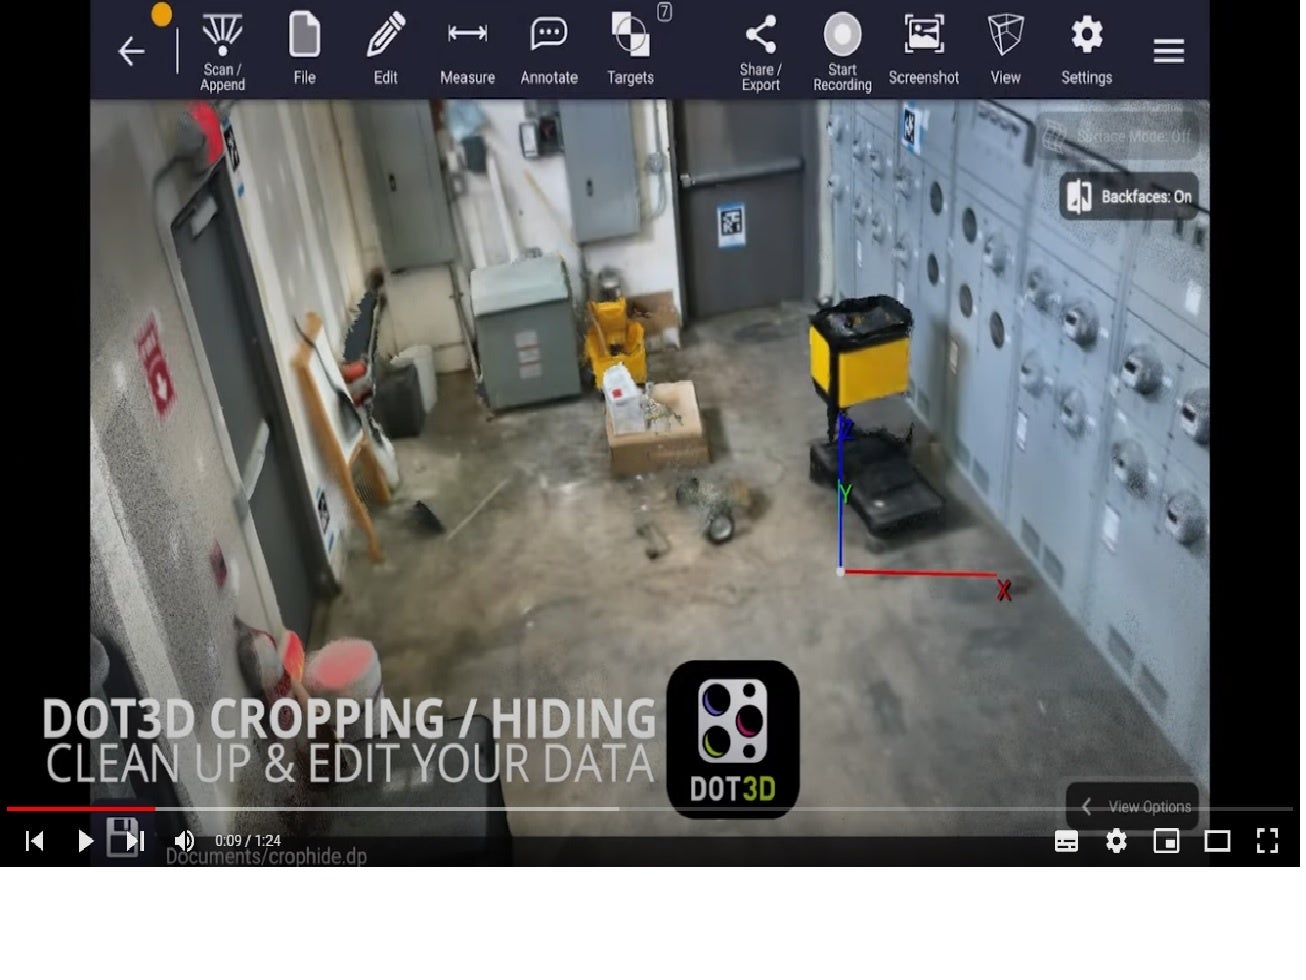Enable theater mode
Image resolution: width=1306 pixels, height=980 pixels.
pos(1217,841)
